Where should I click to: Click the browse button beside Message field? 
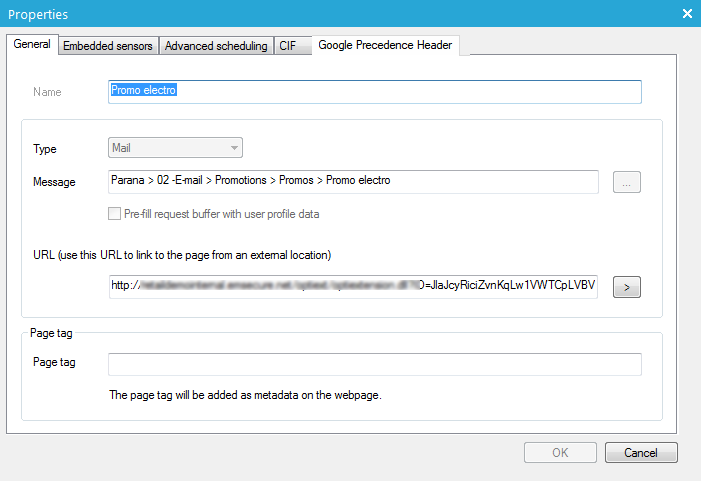pyautogui.click(x=625, y=182)
